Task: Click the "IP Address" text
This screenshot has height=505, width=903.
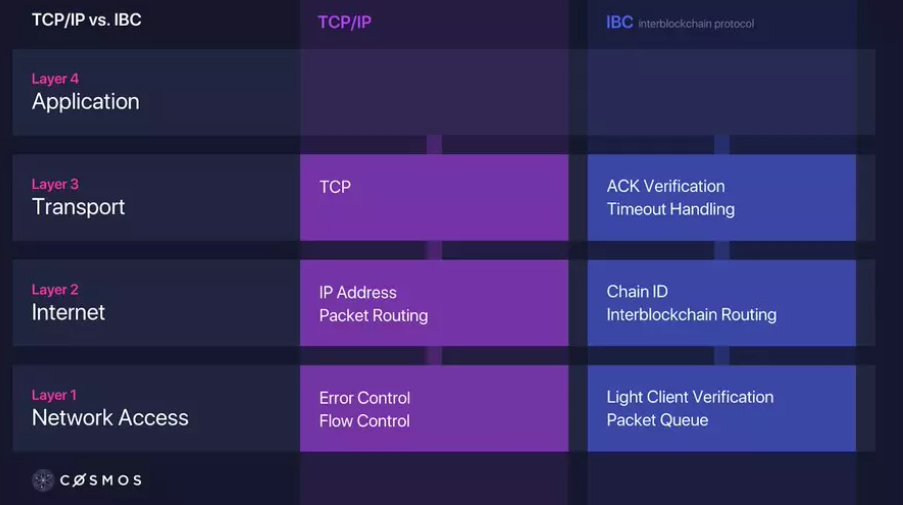Action: [358, 292]
